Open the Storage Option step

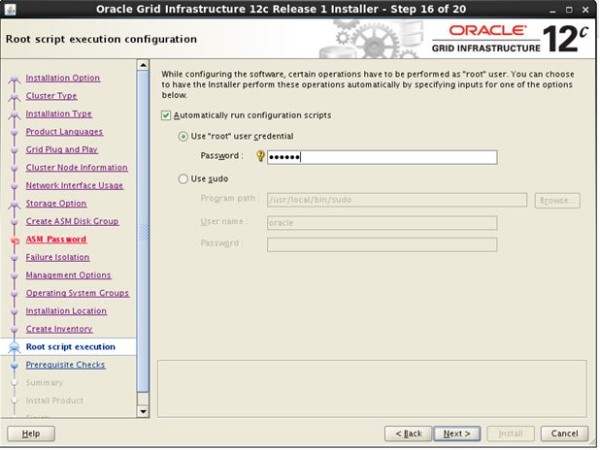point(56,204)
